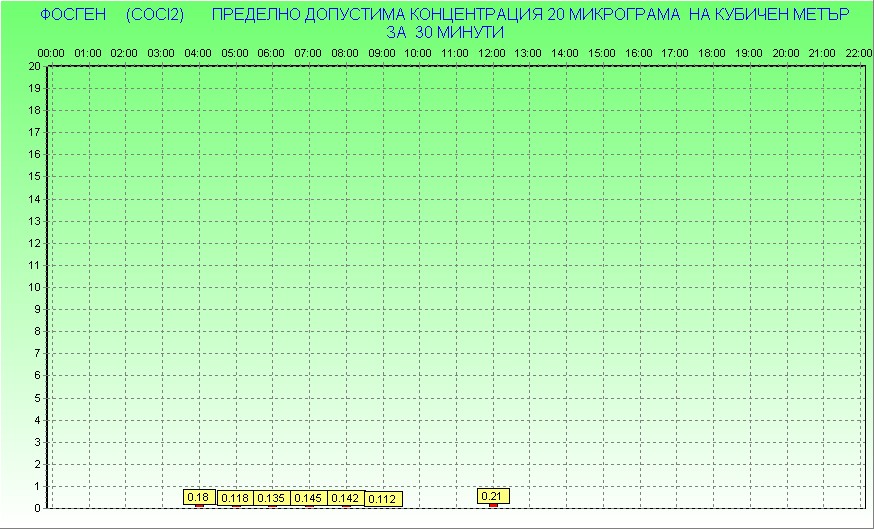Image resolution: width=874 pixels, height=529 pixels.
Task: Click the 01:00 time axis label
Action: pyautogui.click(x=88, y=54)
